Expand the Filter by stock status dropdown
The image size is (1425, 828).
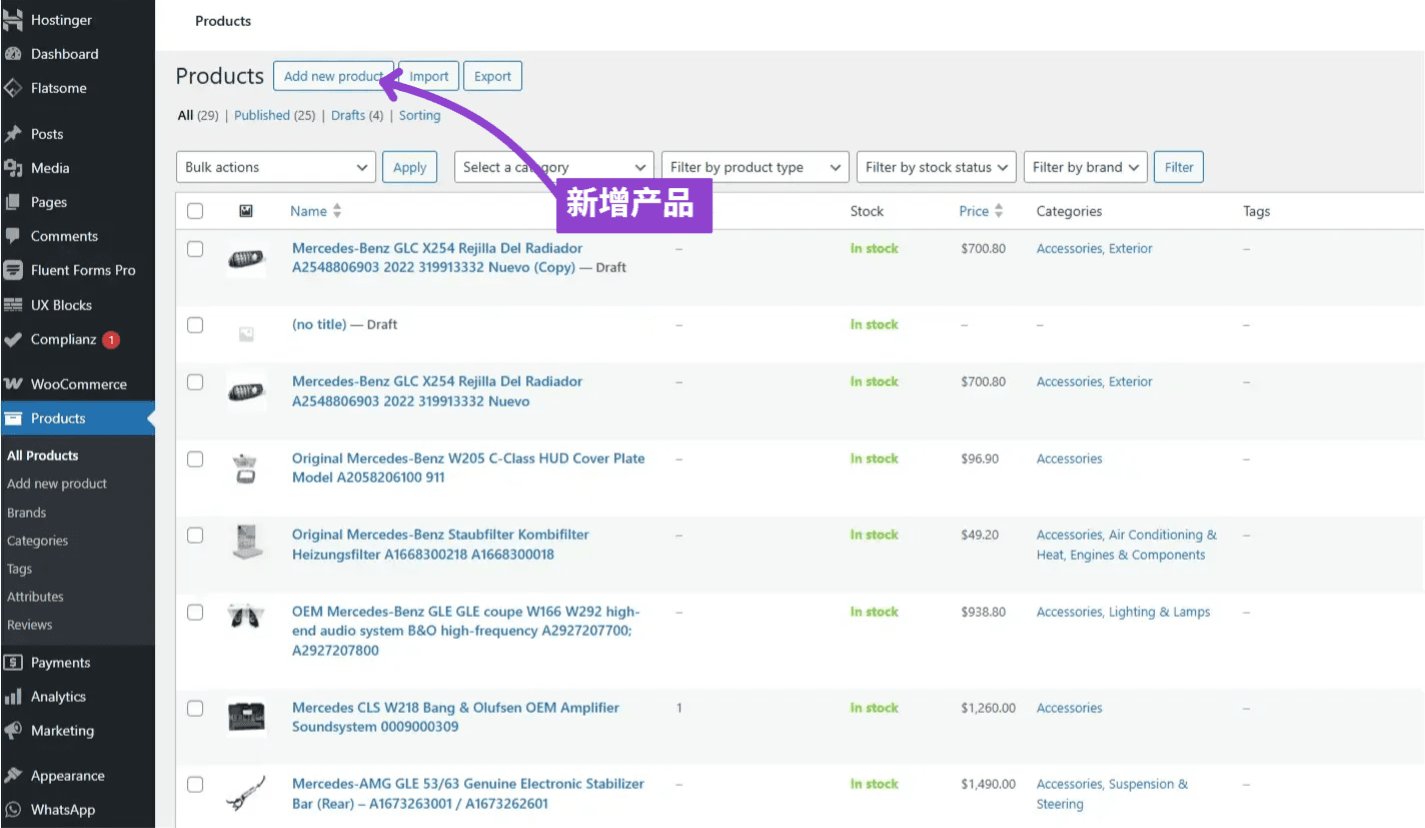[x=936, y=167]
